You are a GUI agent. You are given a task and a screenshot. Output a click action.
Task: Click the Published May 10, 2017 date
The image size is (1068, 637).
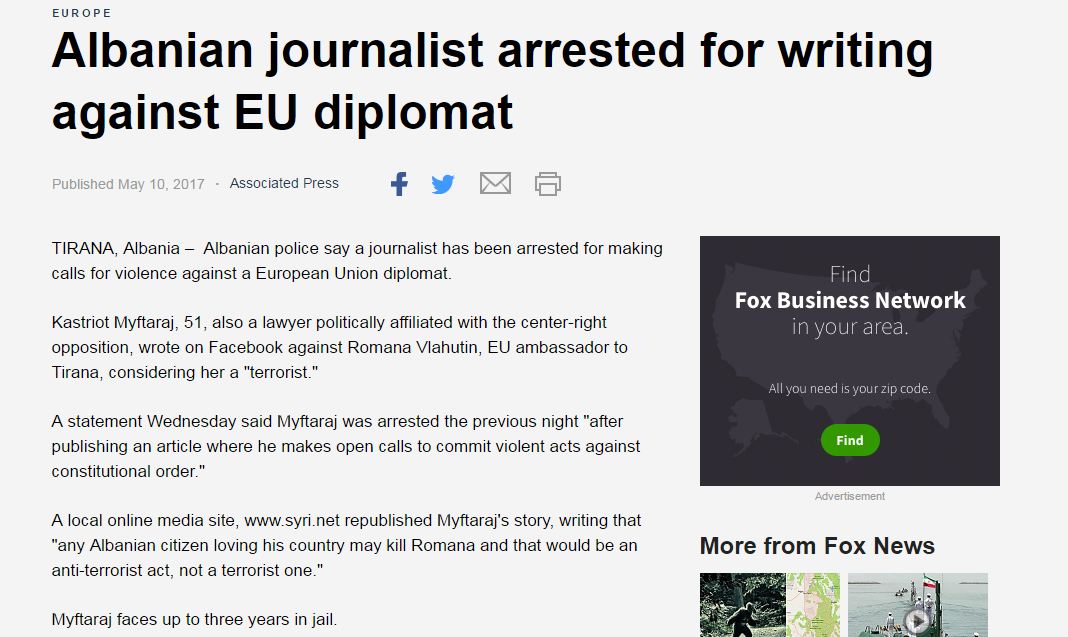pyautogui.click(x=128, y=184)
